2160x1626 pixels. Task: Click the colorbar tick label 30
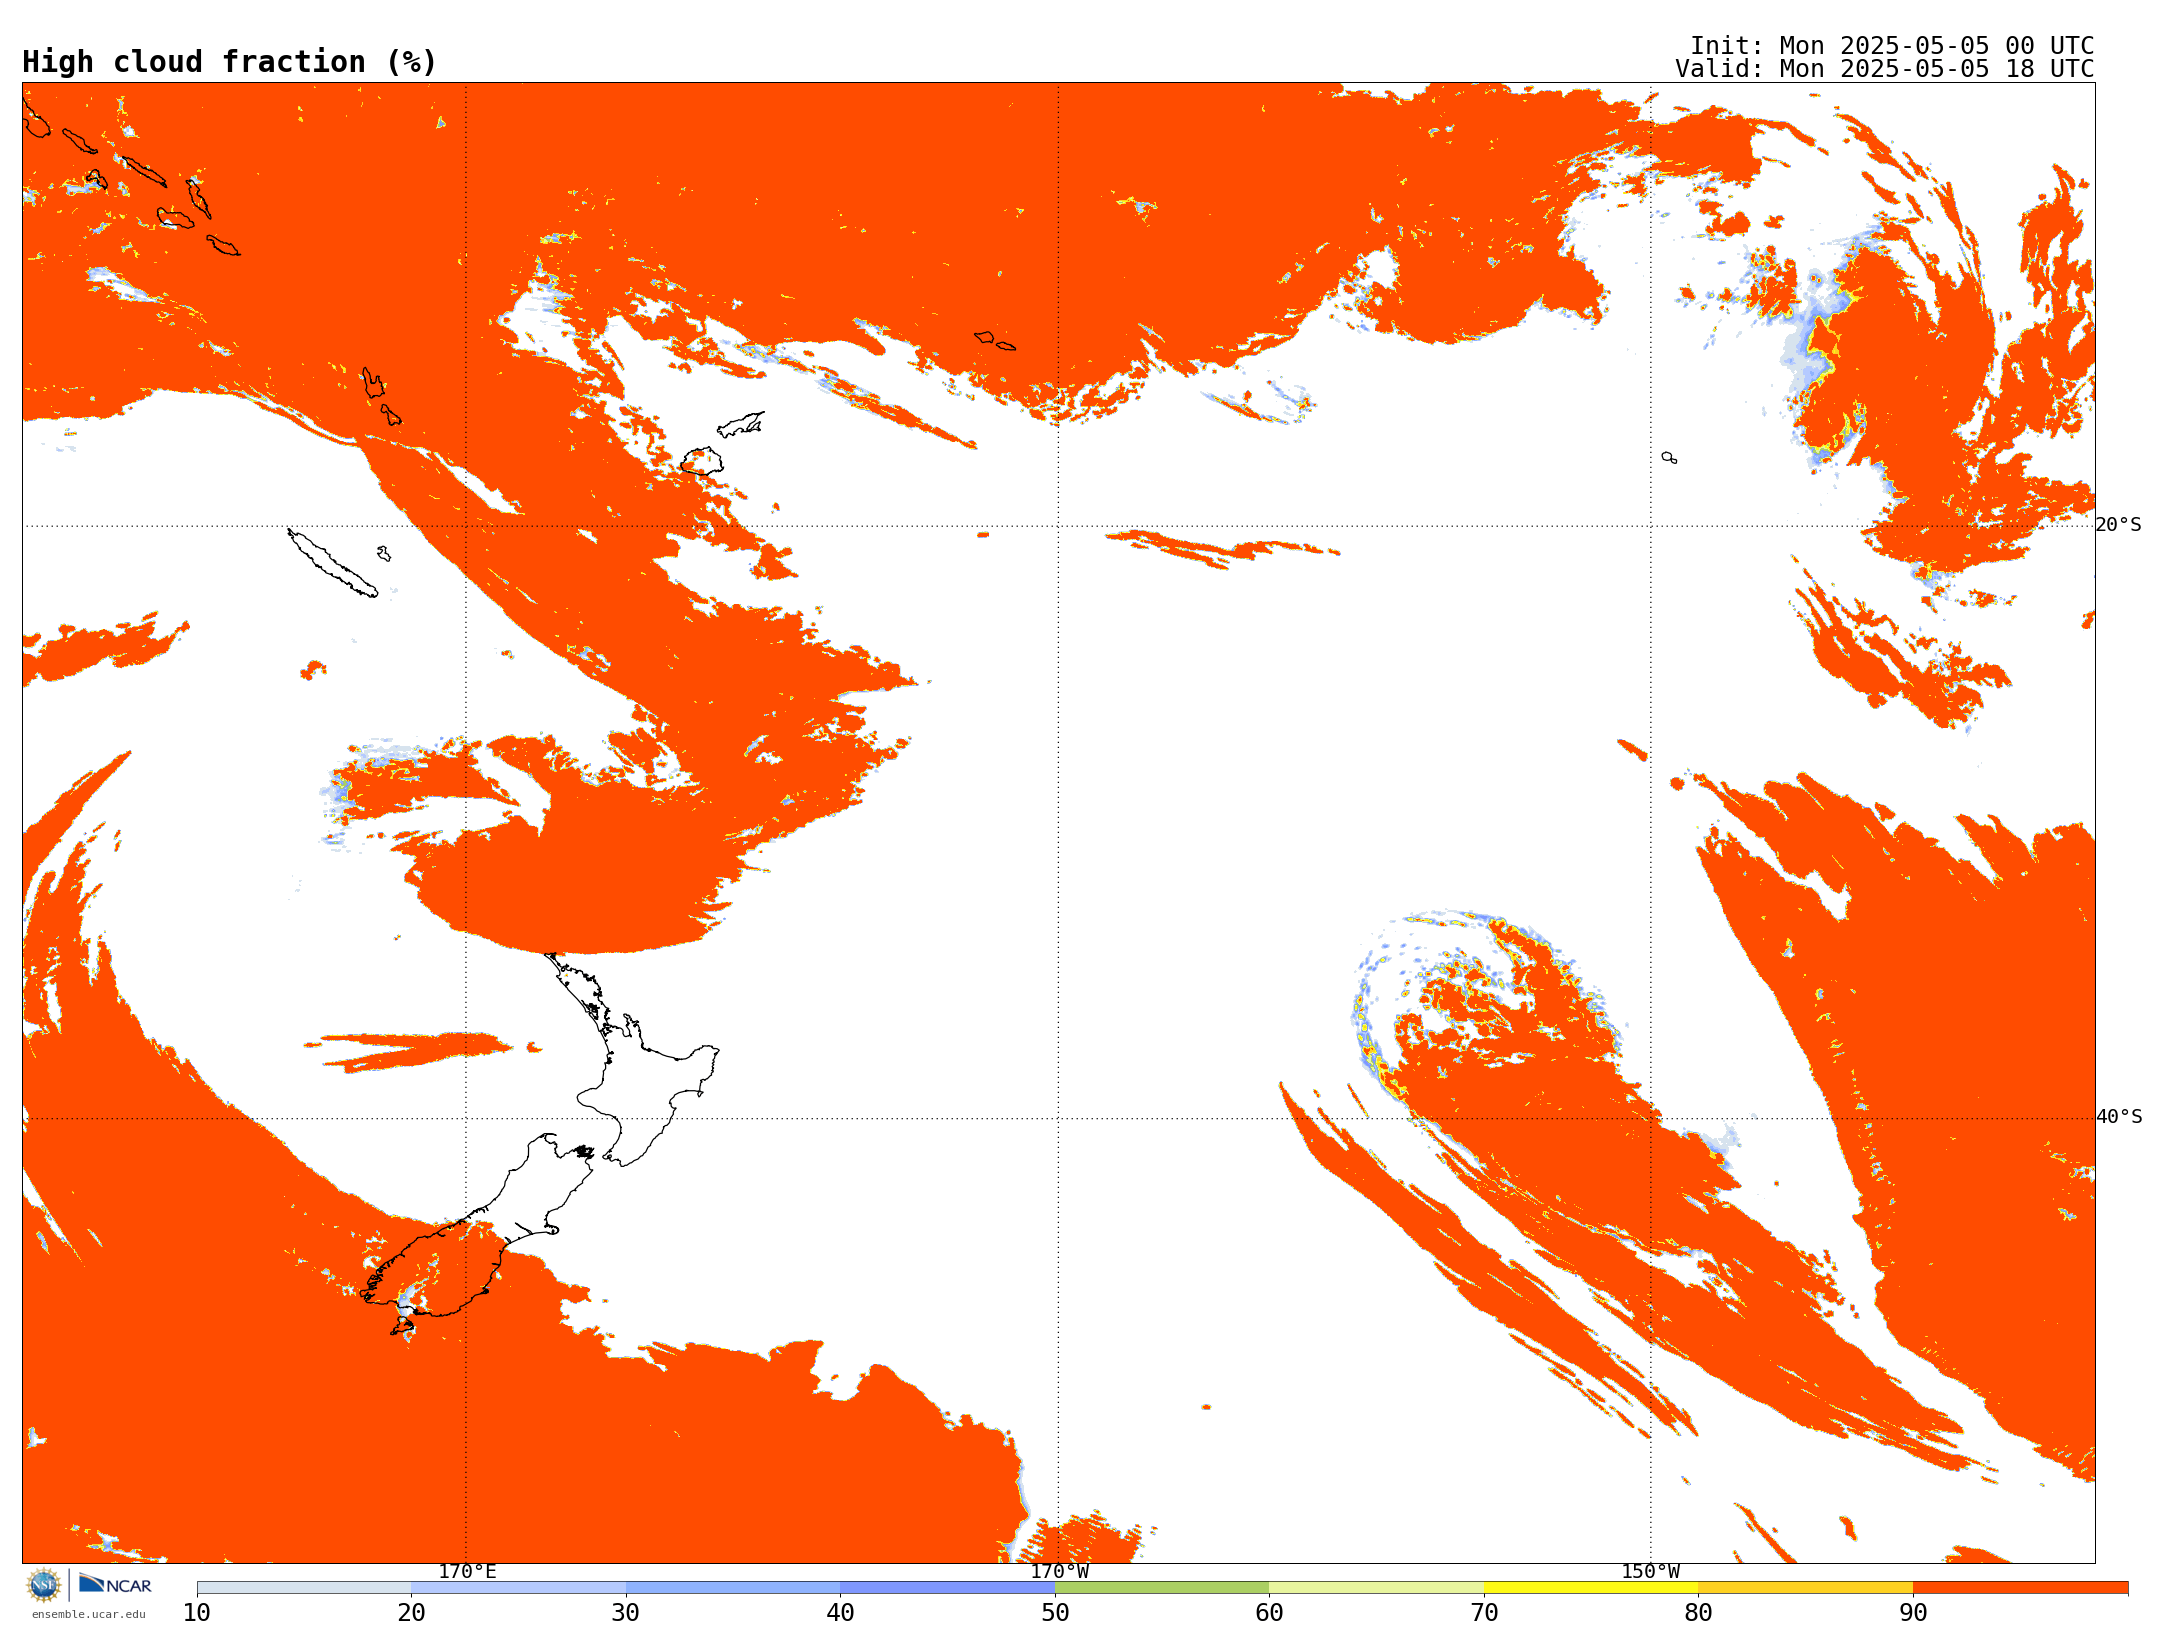tap(626, 1612)
